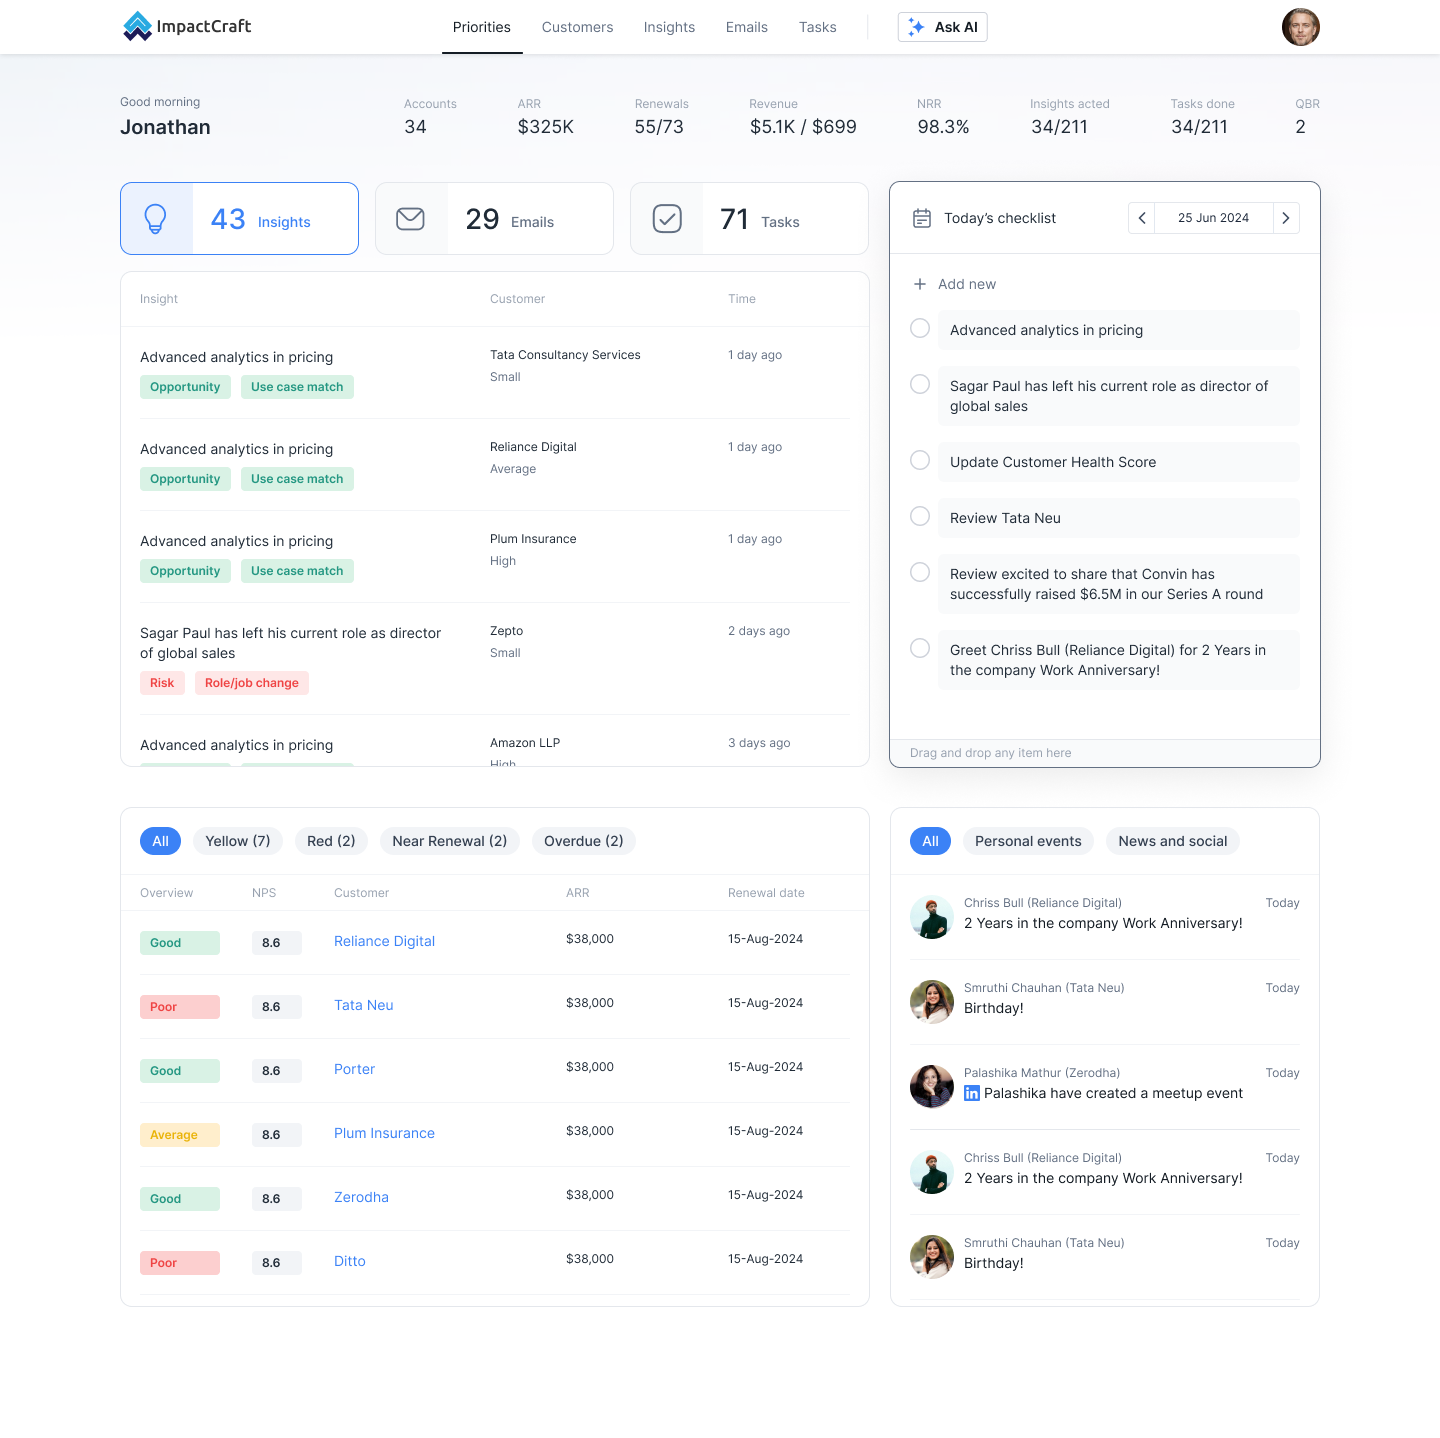Click the Renewals 55/73 stat
1440x1438 pixels.
(x=661, y=117)
